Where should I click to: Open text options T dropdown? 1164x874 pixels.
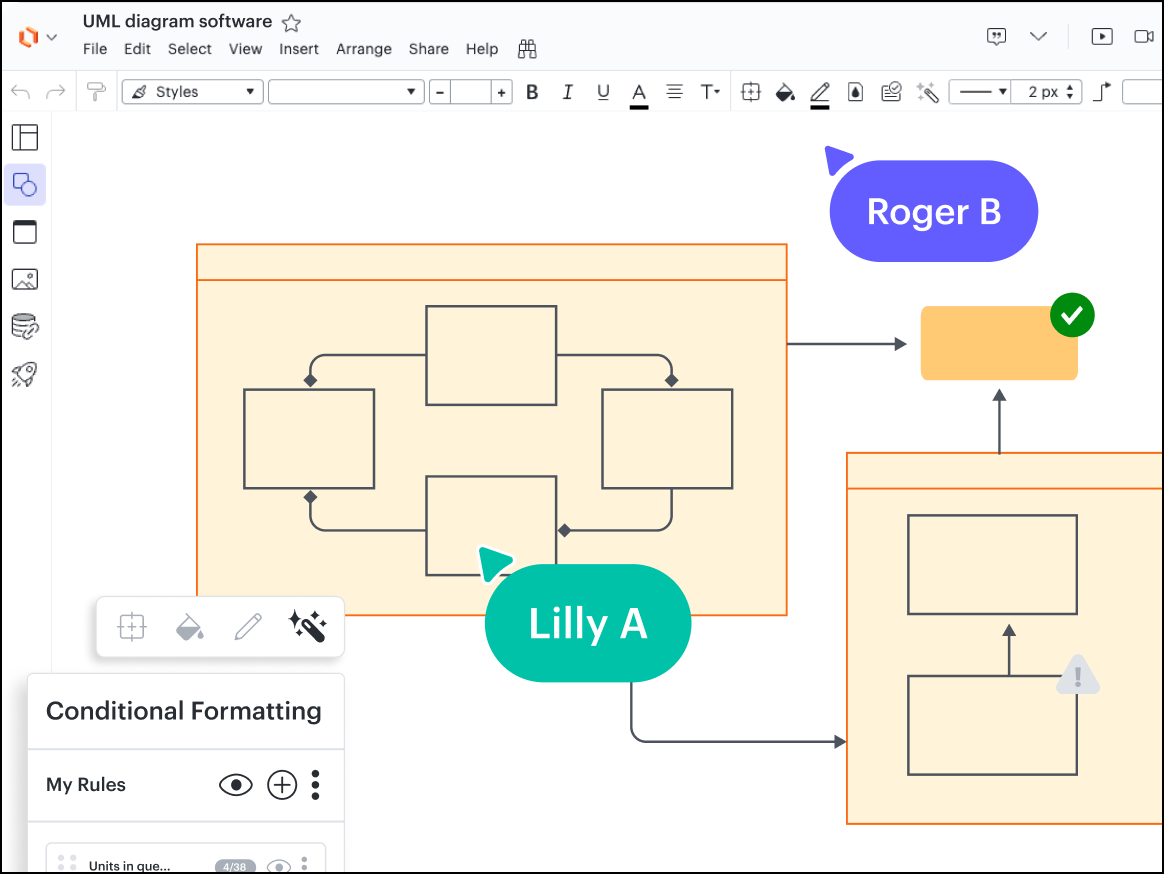(x=710, y=92)
